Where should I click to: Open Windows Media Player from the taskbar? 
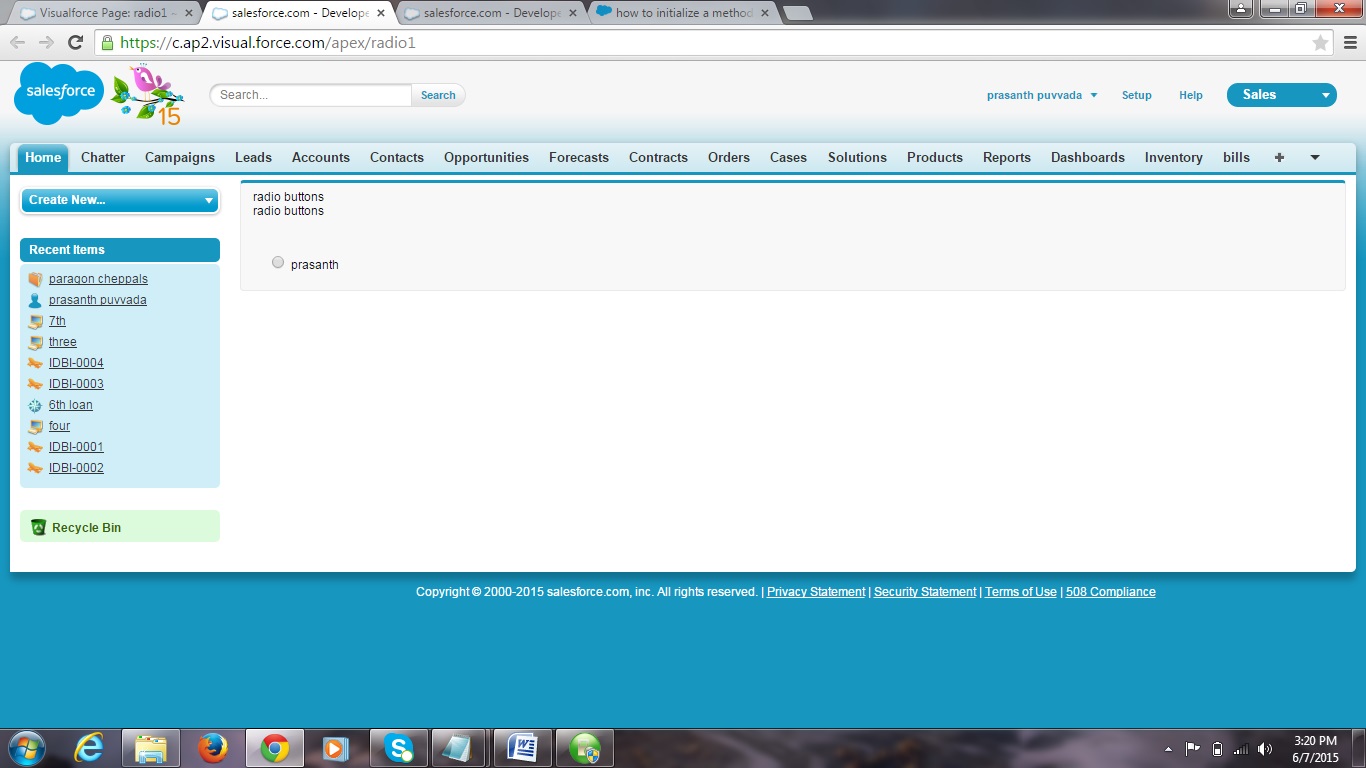point(336,748)
